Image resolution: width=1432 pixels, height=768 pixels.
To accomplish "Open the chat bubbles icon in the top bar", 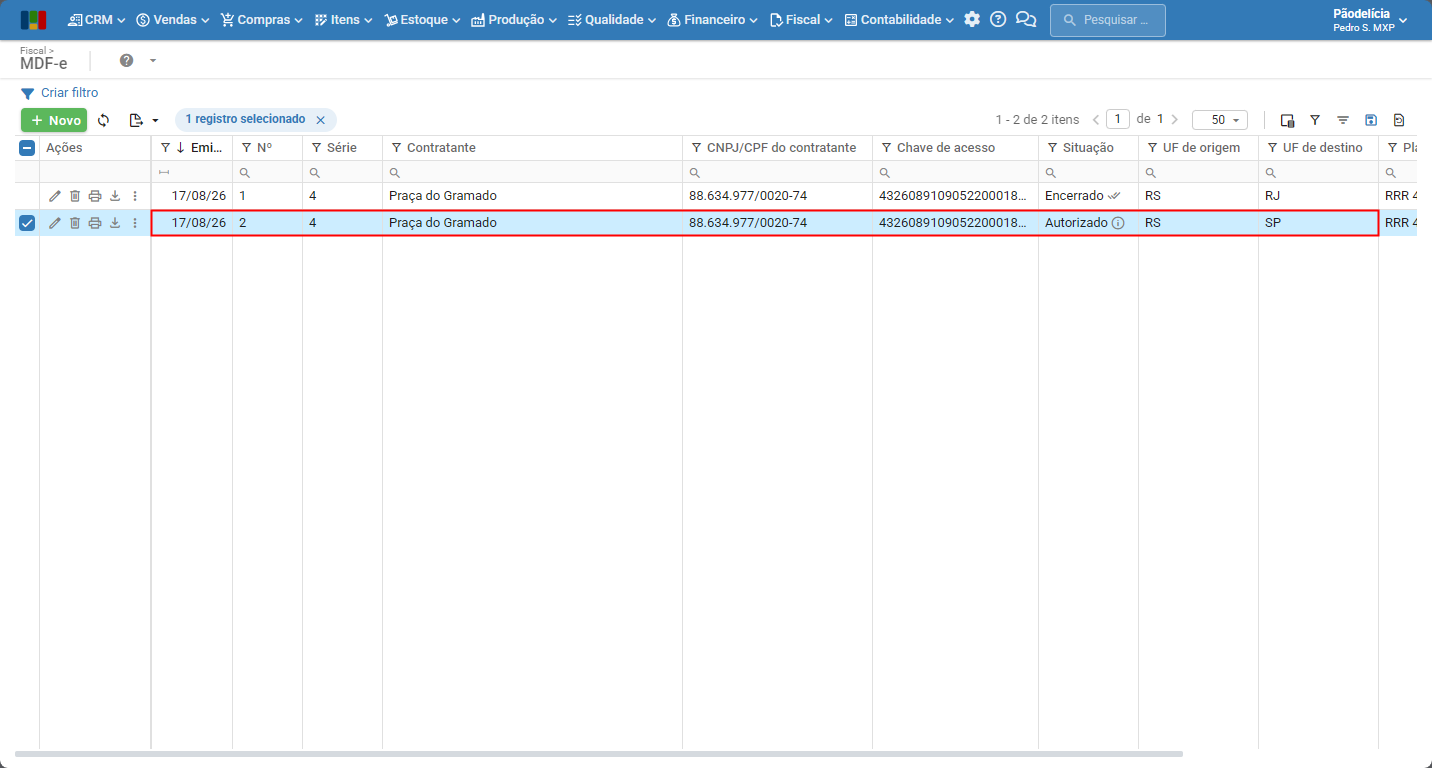I will point(1025,19).
